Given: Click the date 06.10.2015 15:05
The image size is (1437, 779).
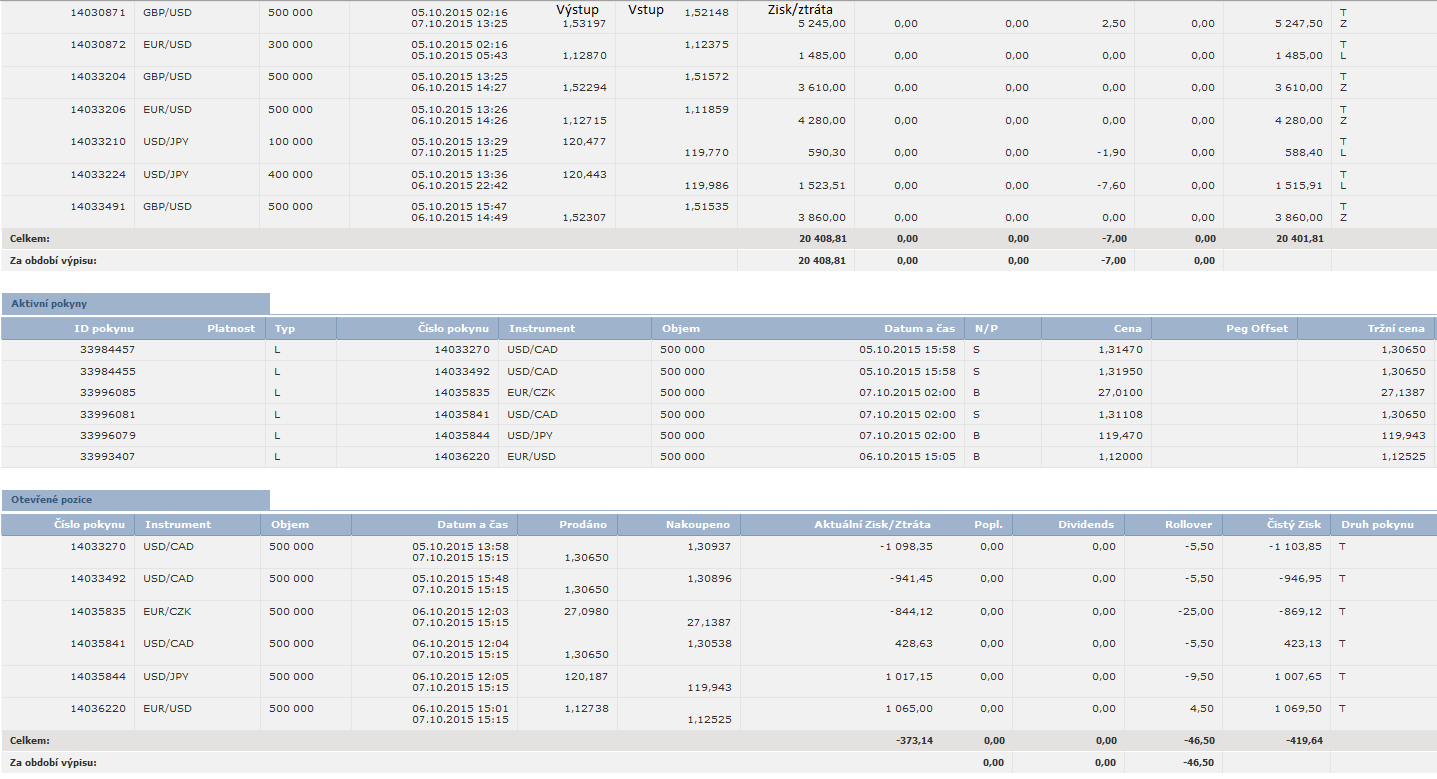Looking at the screenshot, I should [907, 456].
